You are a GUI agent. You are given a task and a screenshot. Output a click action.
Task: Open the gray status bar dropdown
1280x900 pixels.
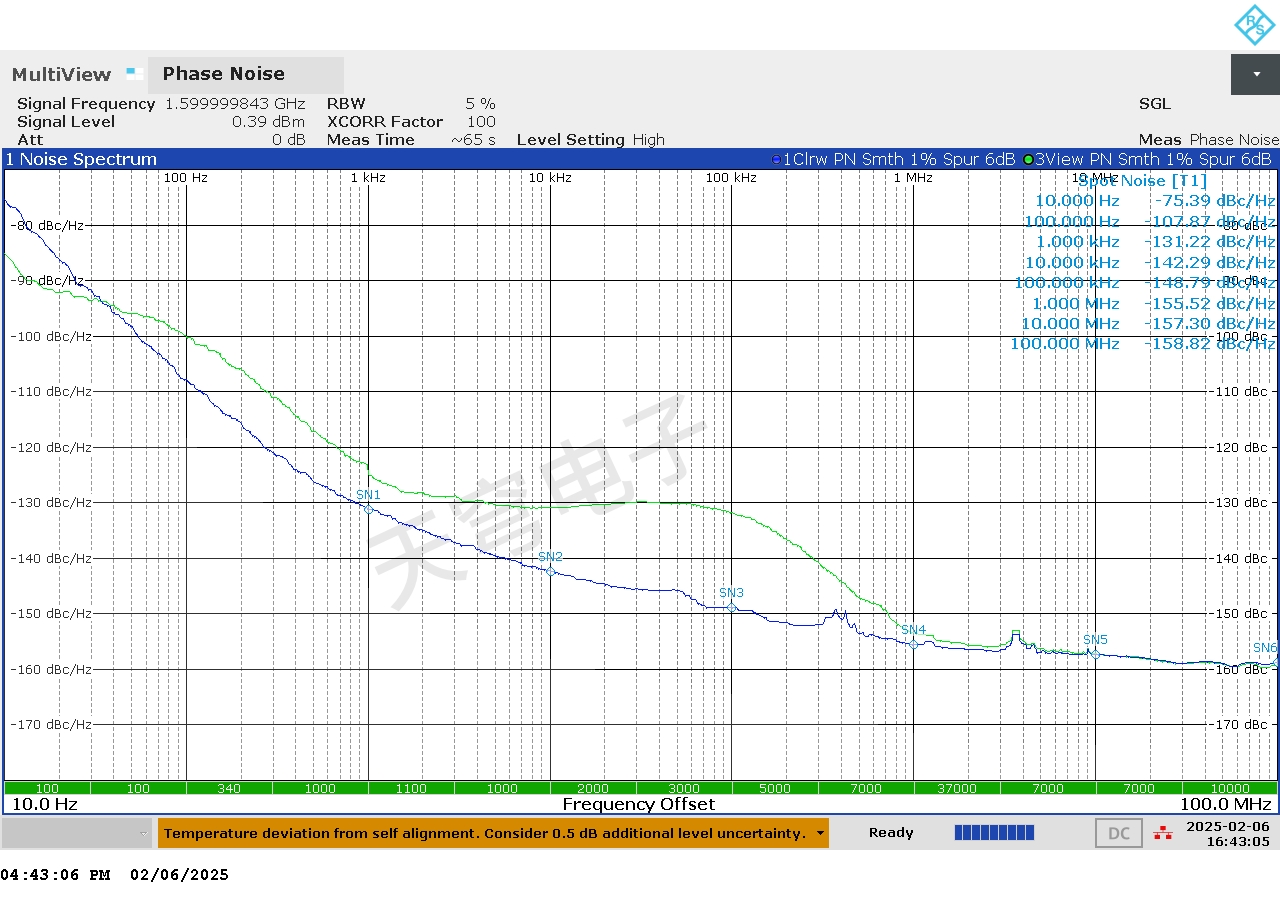[x=77, y=833]
